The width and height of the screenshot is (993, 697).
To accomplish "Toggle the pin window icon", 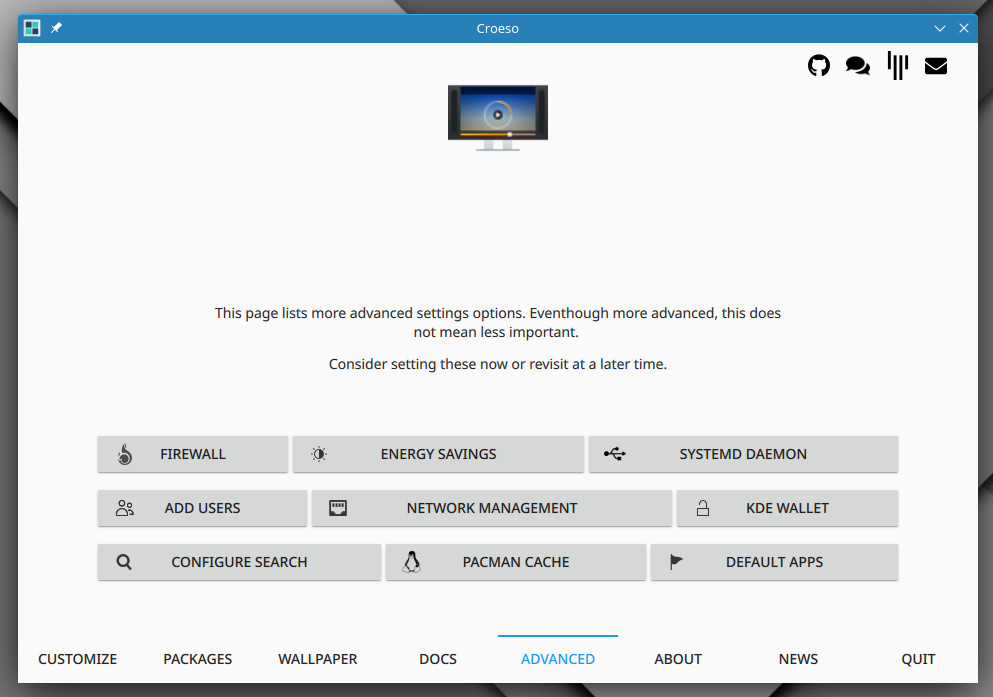I will (56, 28).
